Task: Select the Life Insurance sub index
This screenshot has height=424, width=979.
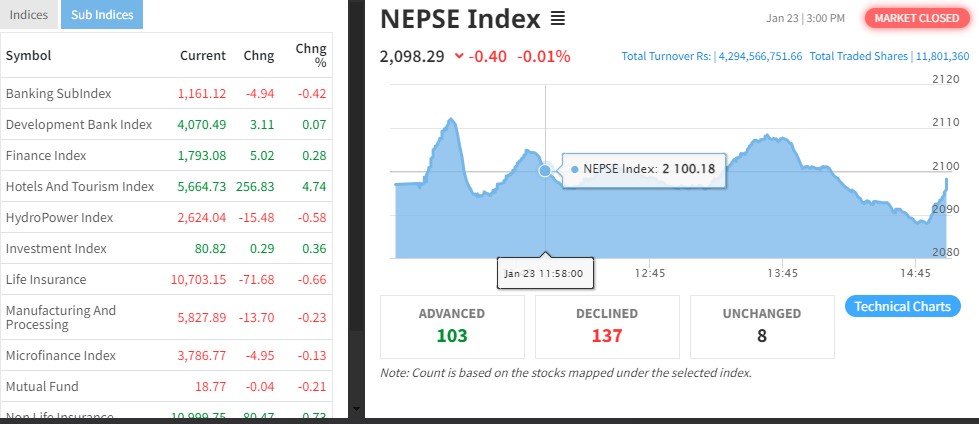Action: 46,279
